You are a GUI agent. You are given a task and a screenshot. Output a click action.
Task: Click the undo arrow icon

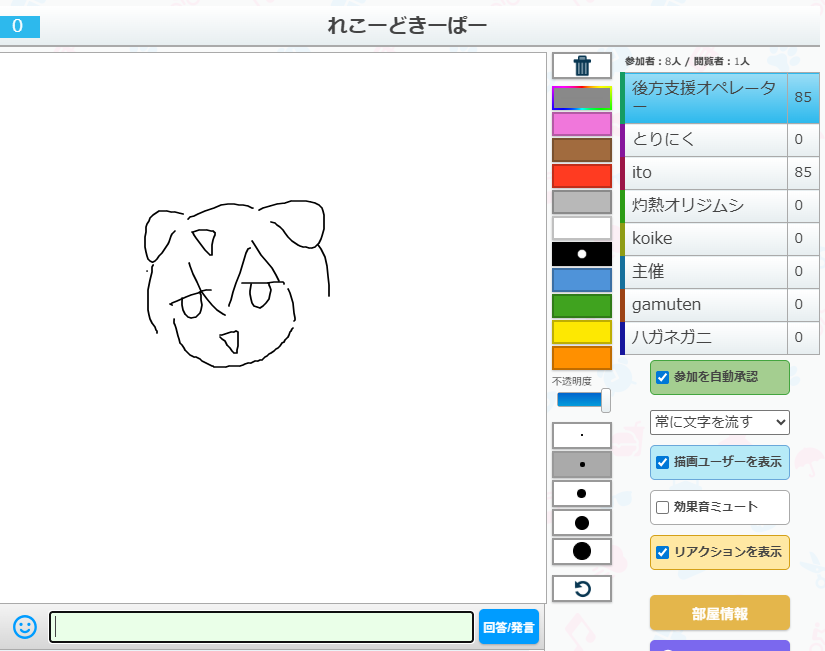tap(582, 589)
